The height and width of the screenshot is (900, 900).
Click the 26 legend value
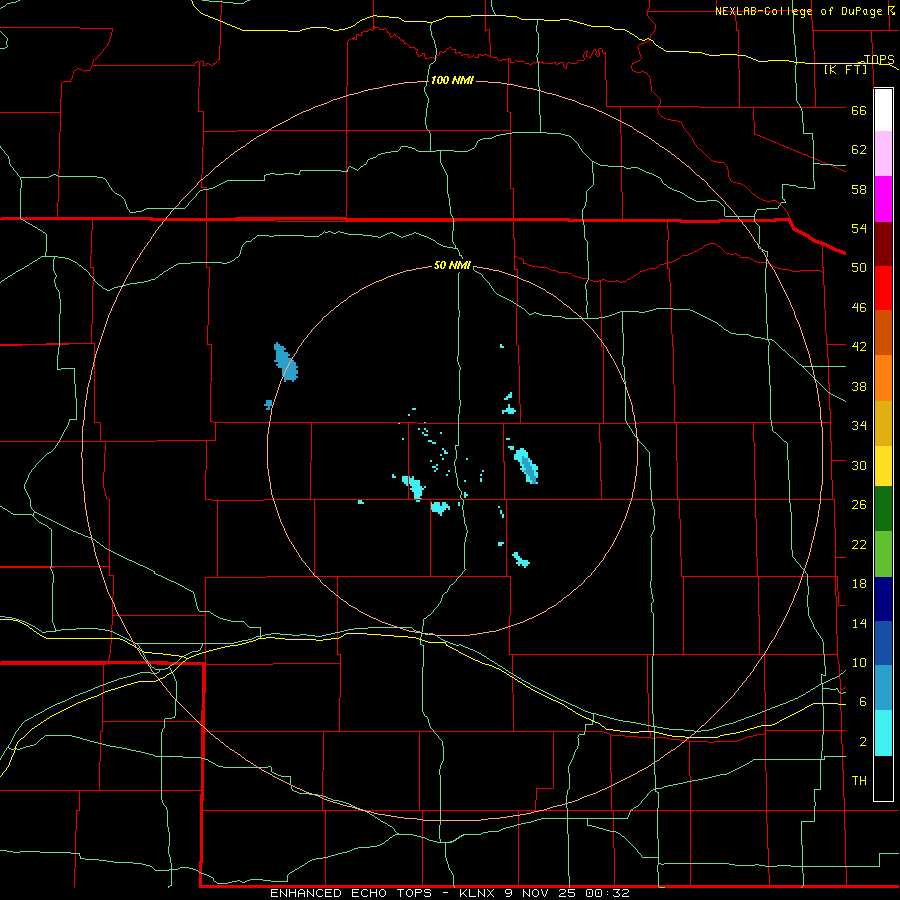pos(859,505)
